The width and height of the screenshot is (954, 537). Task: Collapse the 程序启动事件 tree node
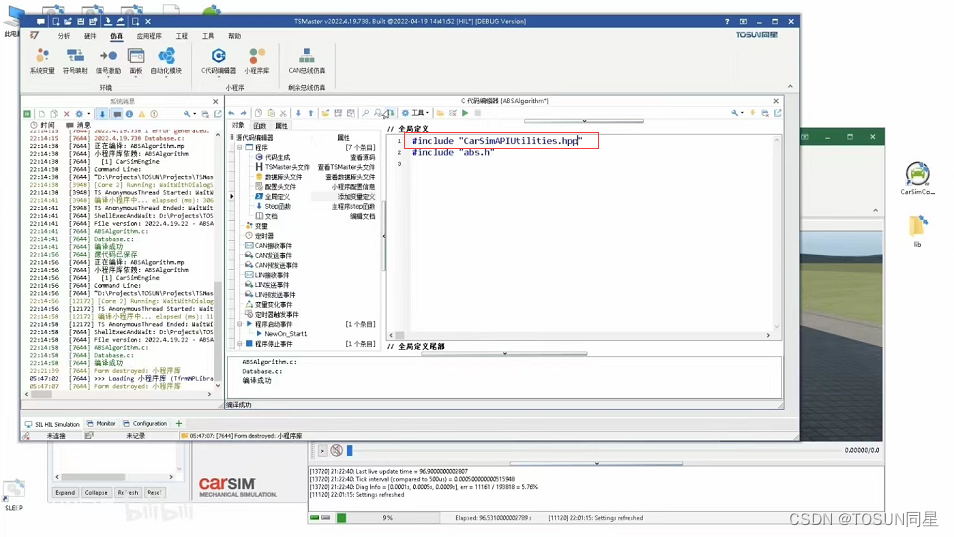pyautogui.click(x=240, y=324)
